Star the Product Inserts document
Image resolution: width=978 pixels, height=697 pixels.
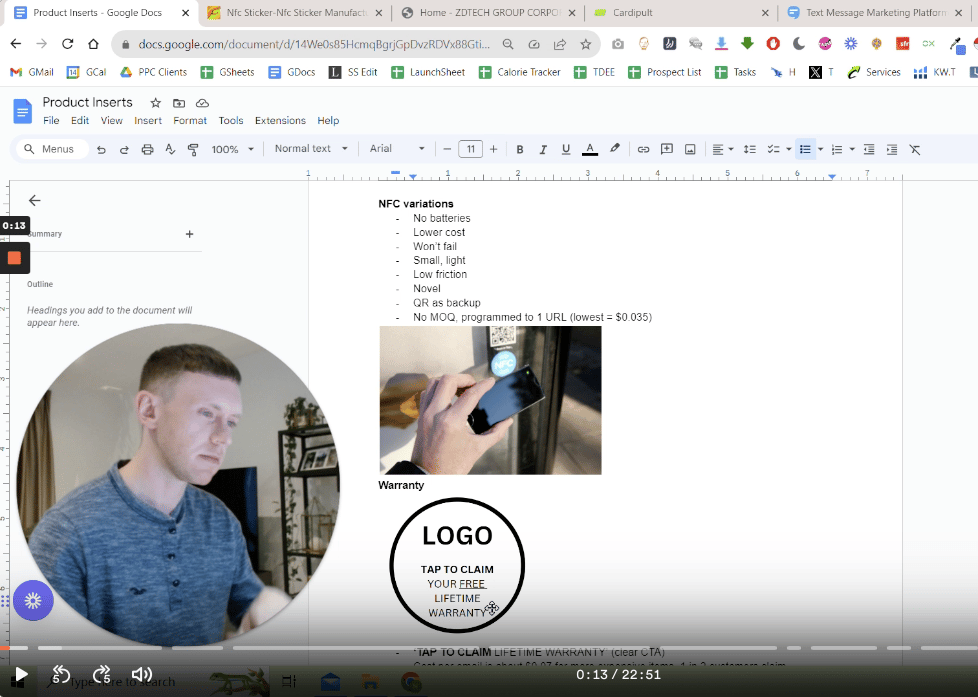(x=155, y=103)
